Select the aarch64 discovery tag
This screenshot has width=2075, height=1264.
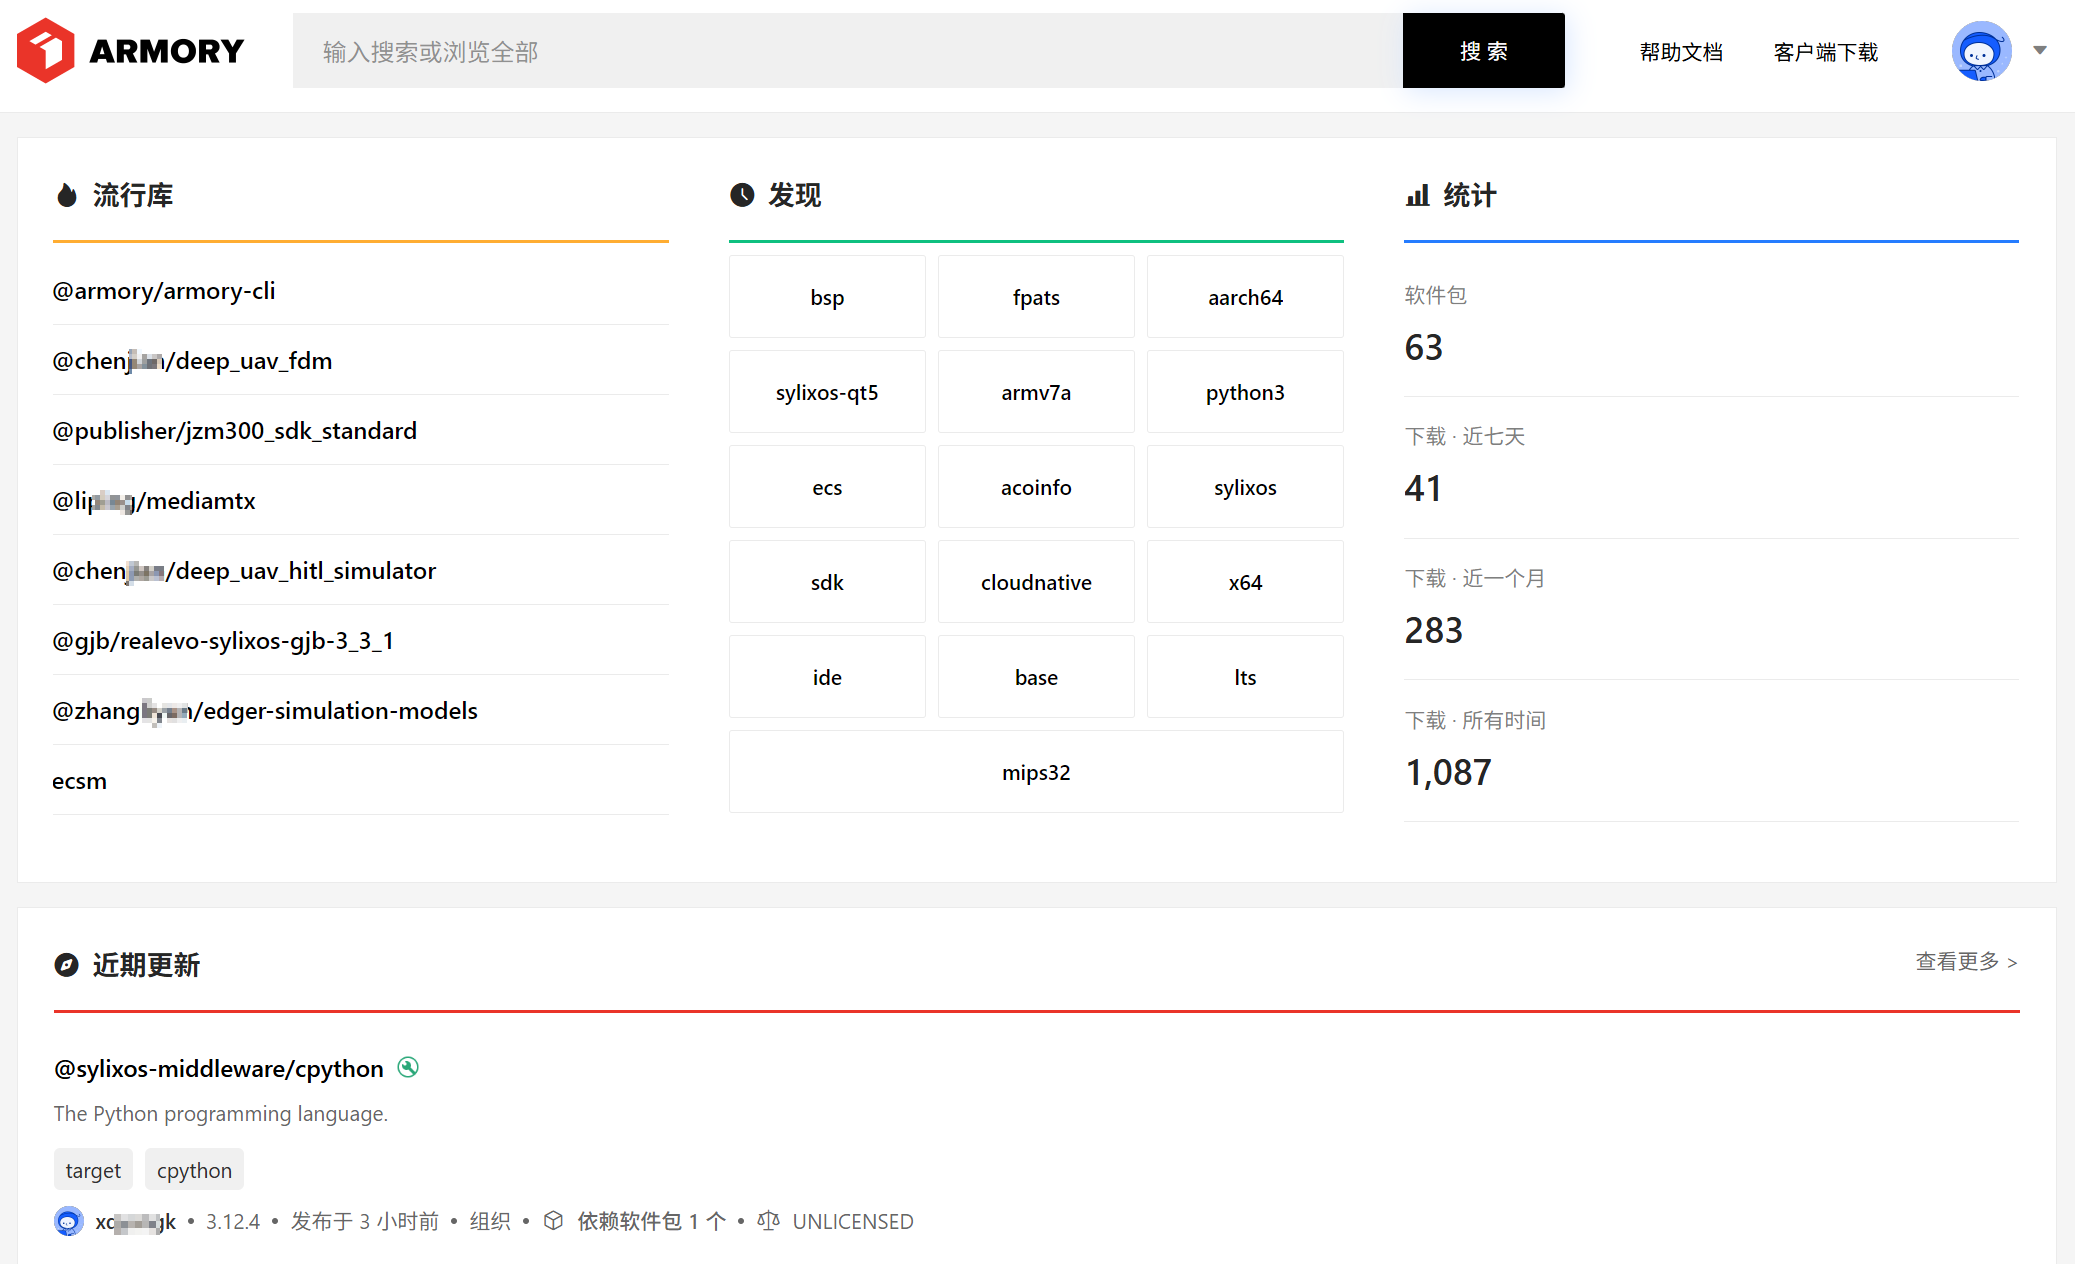(x=1245, y=297)
